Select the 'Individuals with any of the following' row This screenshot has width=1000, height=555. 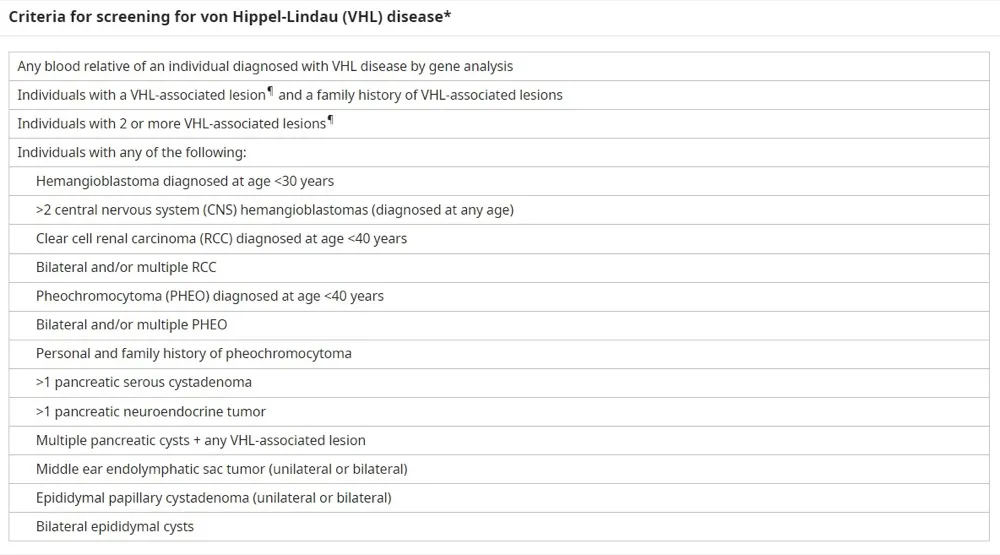coord(131,152)
